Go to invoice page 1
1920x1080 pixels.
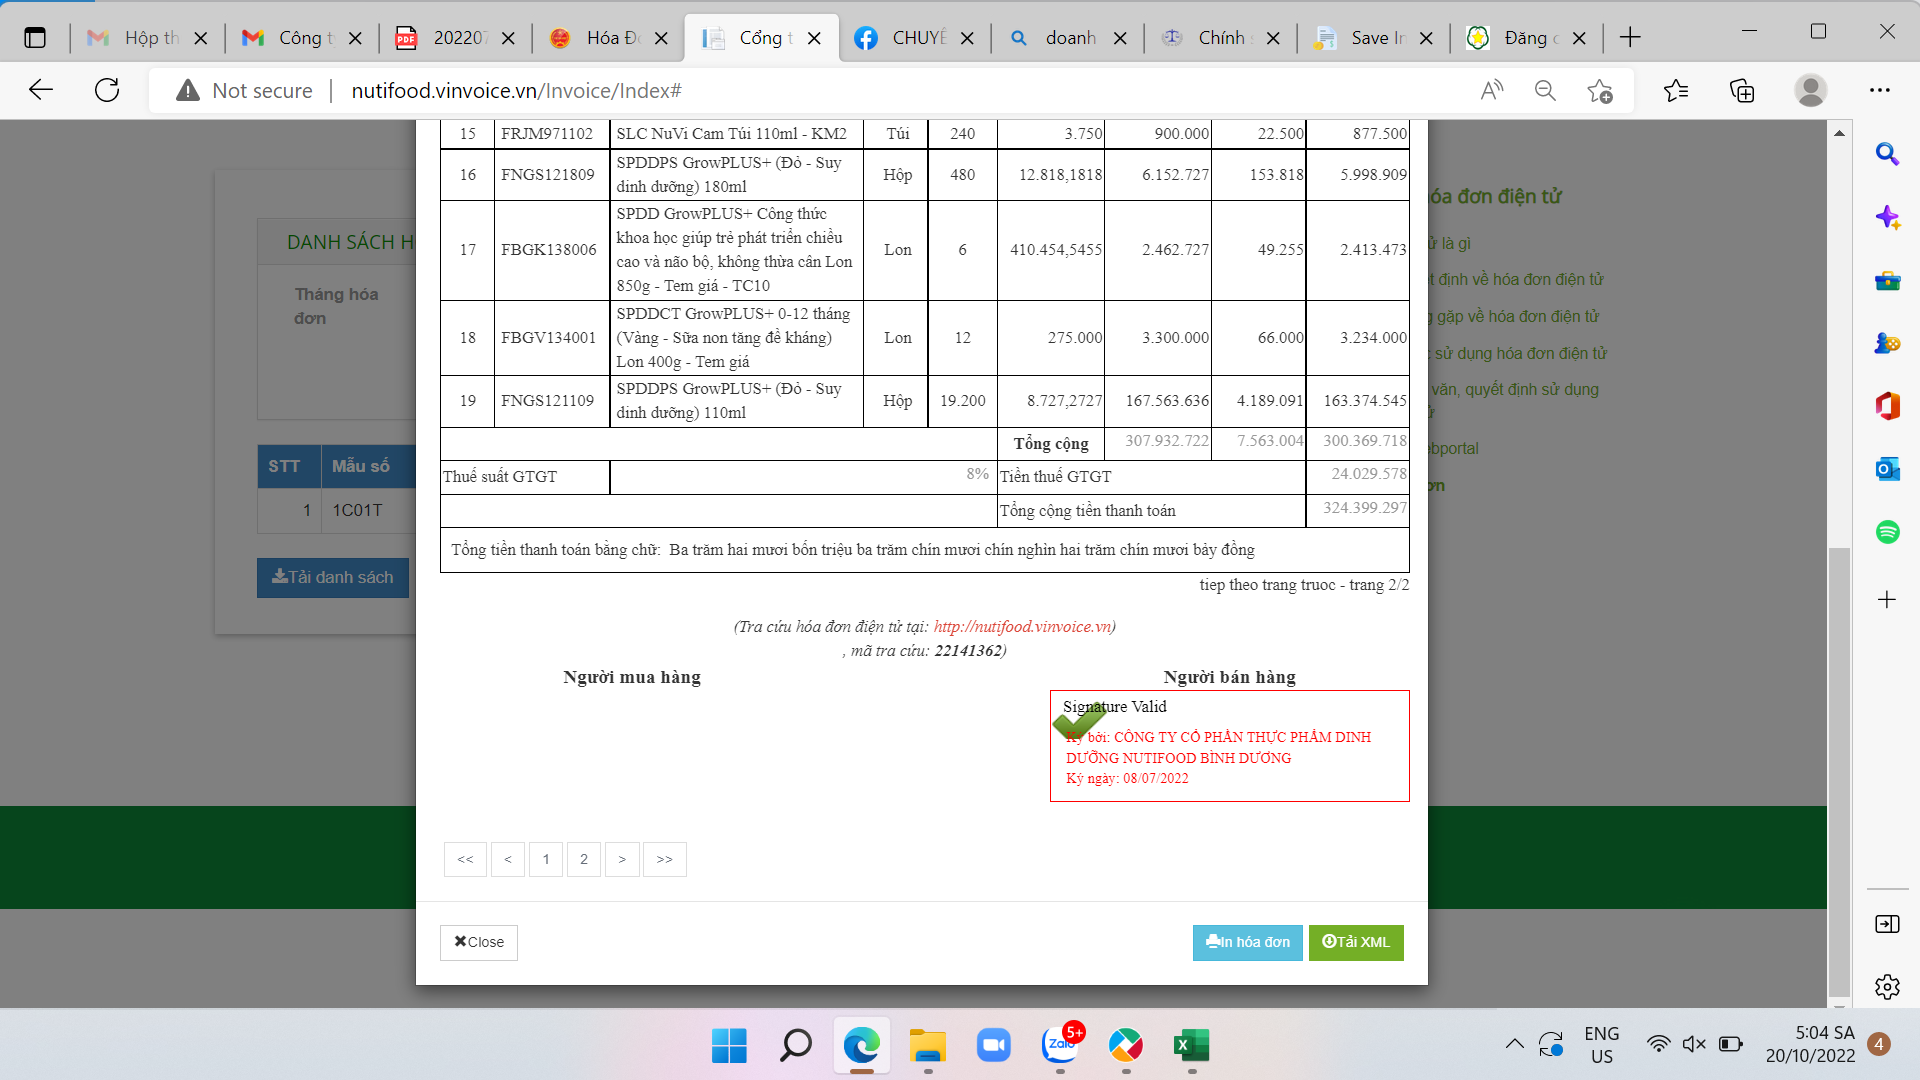546,859
